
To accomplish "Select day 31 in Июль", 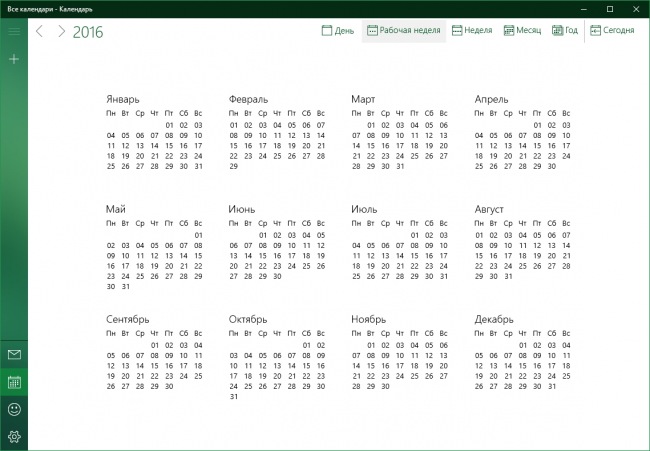I will pos(444,276).
